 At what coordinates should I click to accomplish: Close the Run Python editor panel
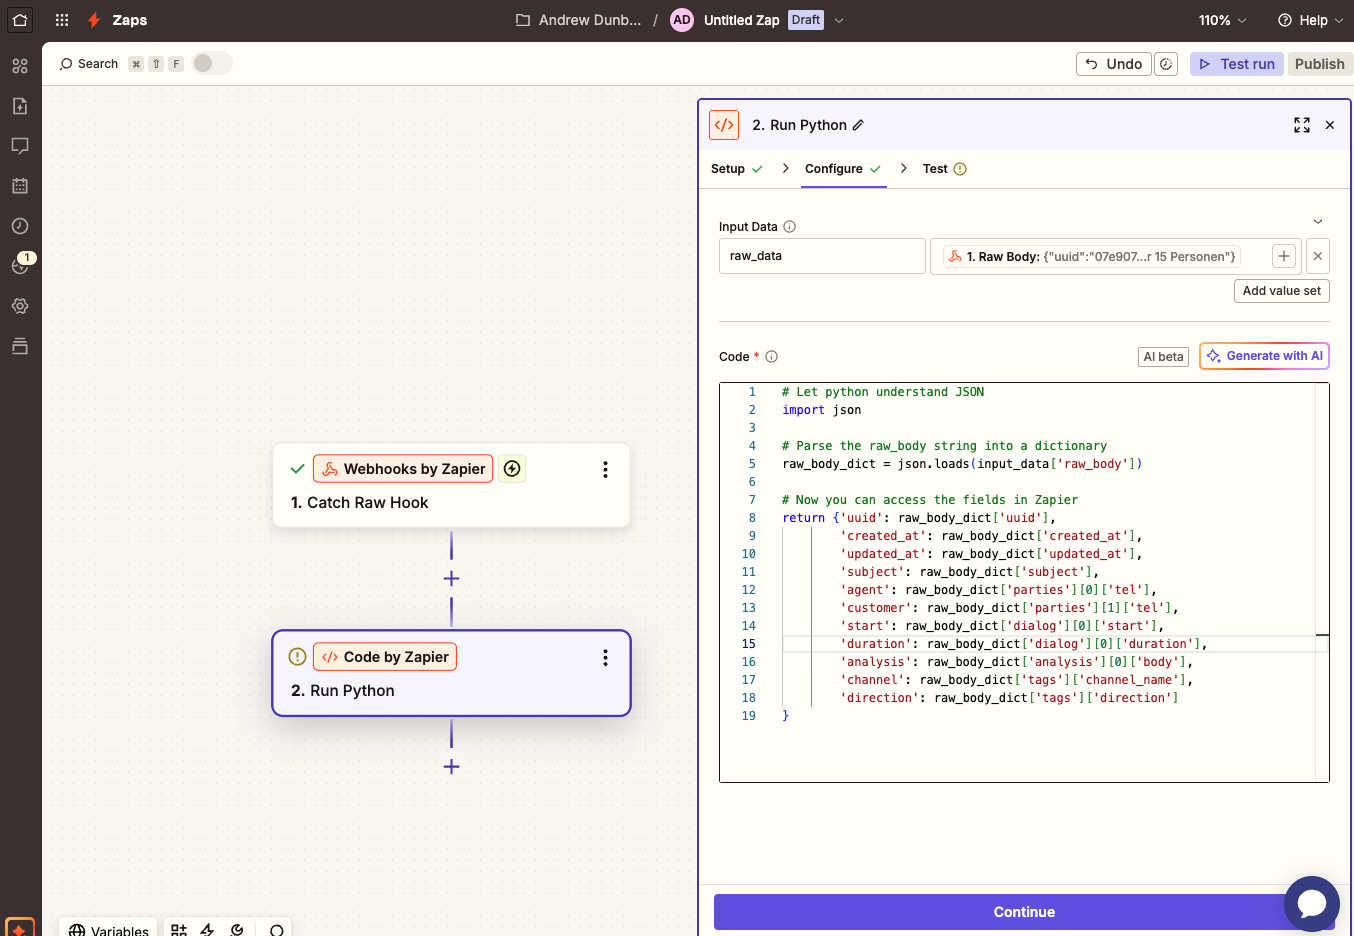tap(1330, 125)
